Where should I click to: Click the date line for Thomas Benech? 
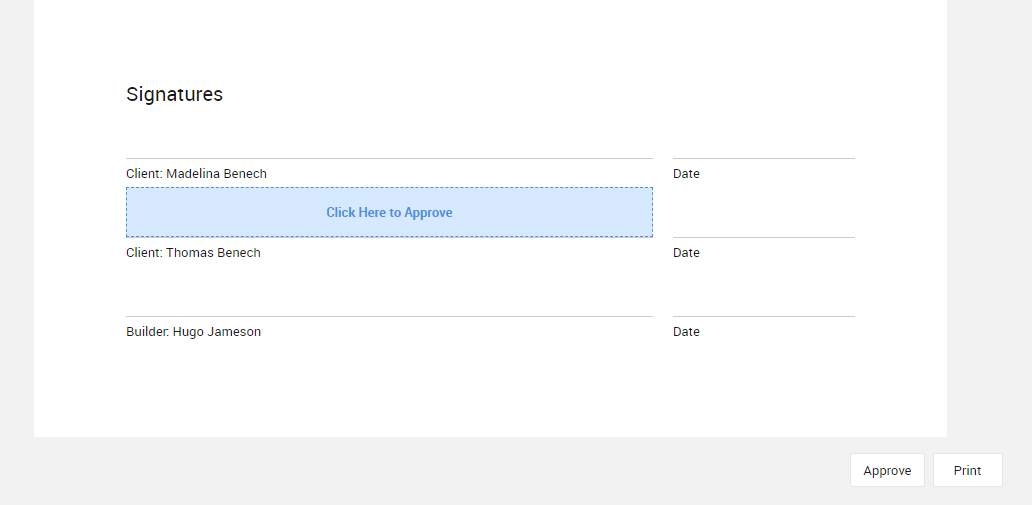(x=763, y=237)
